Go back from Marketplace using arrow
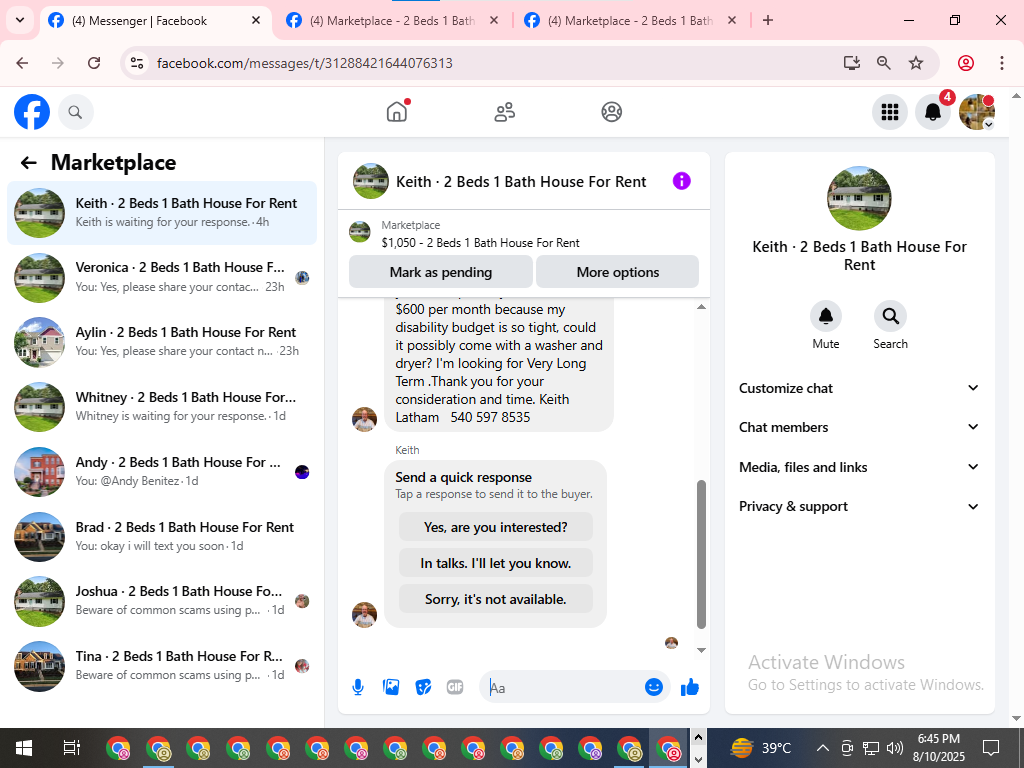 click(28, 163)
